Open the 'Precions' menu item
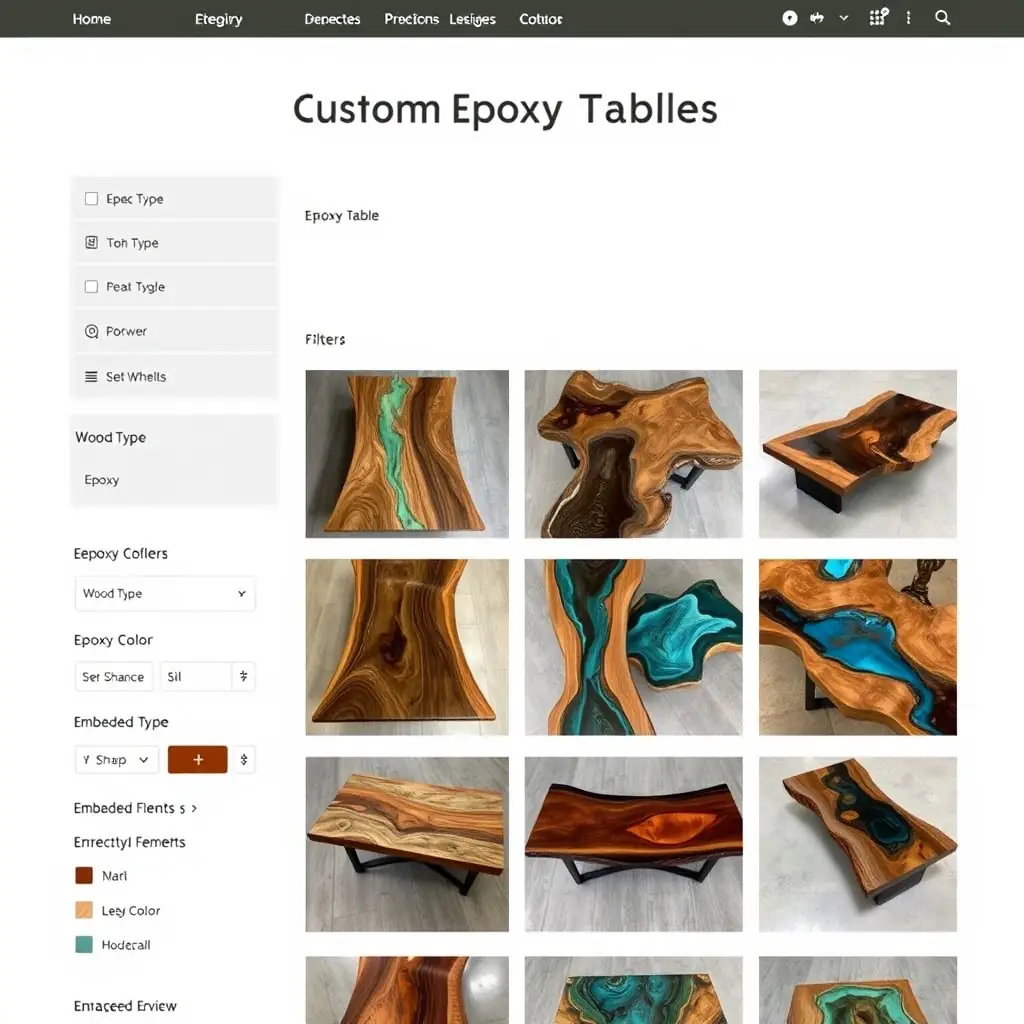 (x=411, y=18)
